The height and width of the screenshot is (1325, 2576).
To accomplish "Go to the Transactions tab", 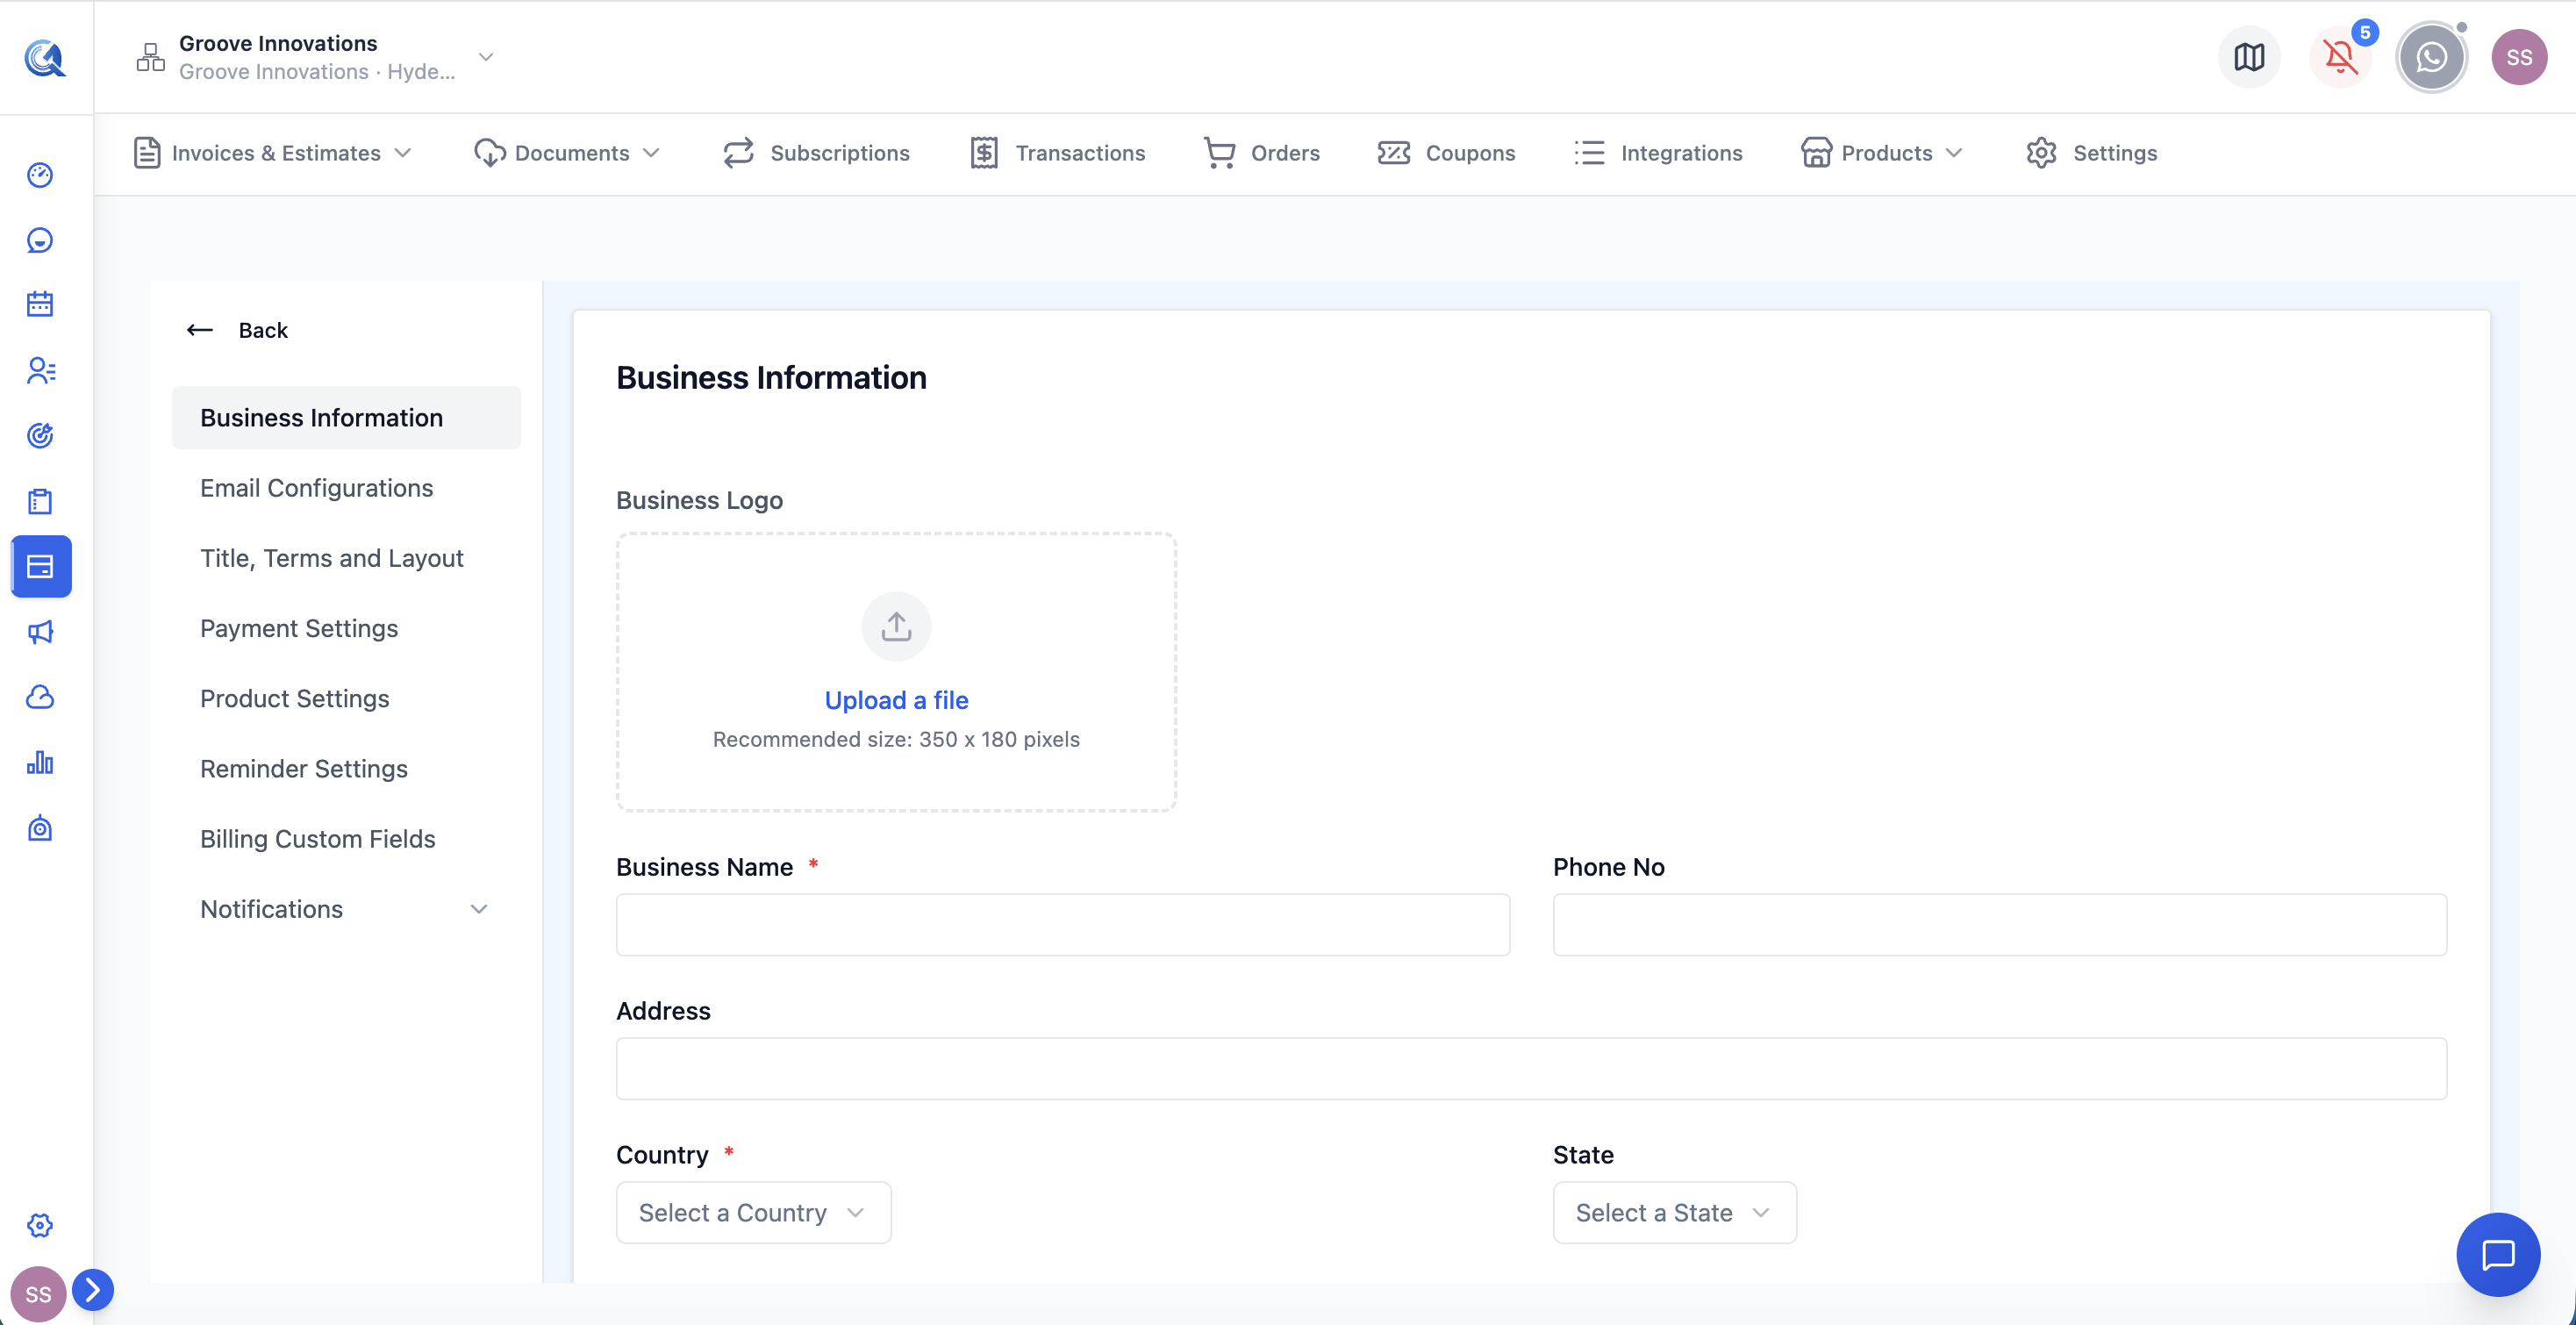I will click(1058, 153).
